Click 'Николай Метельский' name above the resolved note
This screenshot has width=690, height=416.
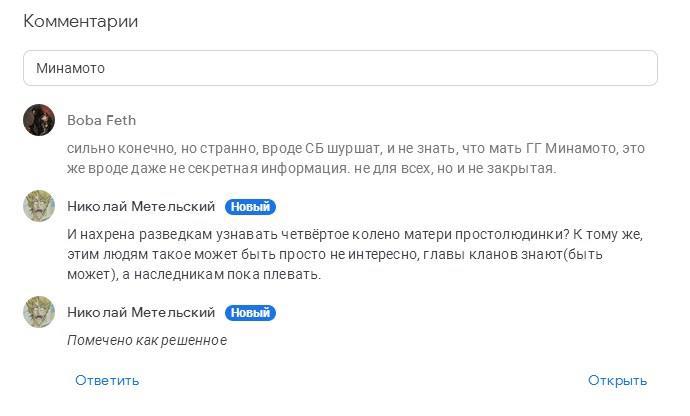pos(141,313)
